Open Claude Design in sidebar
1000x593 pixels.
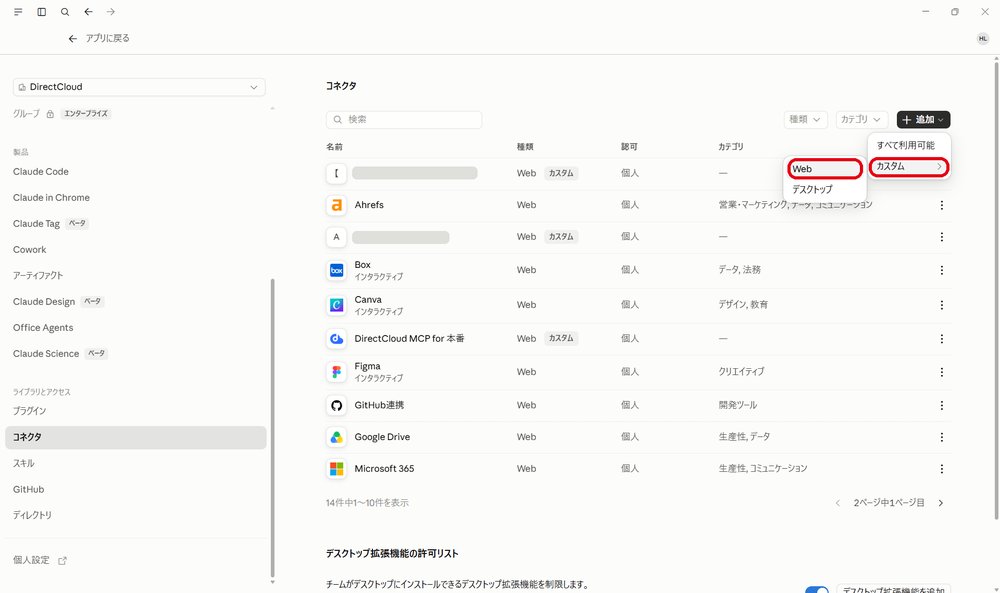44,302
